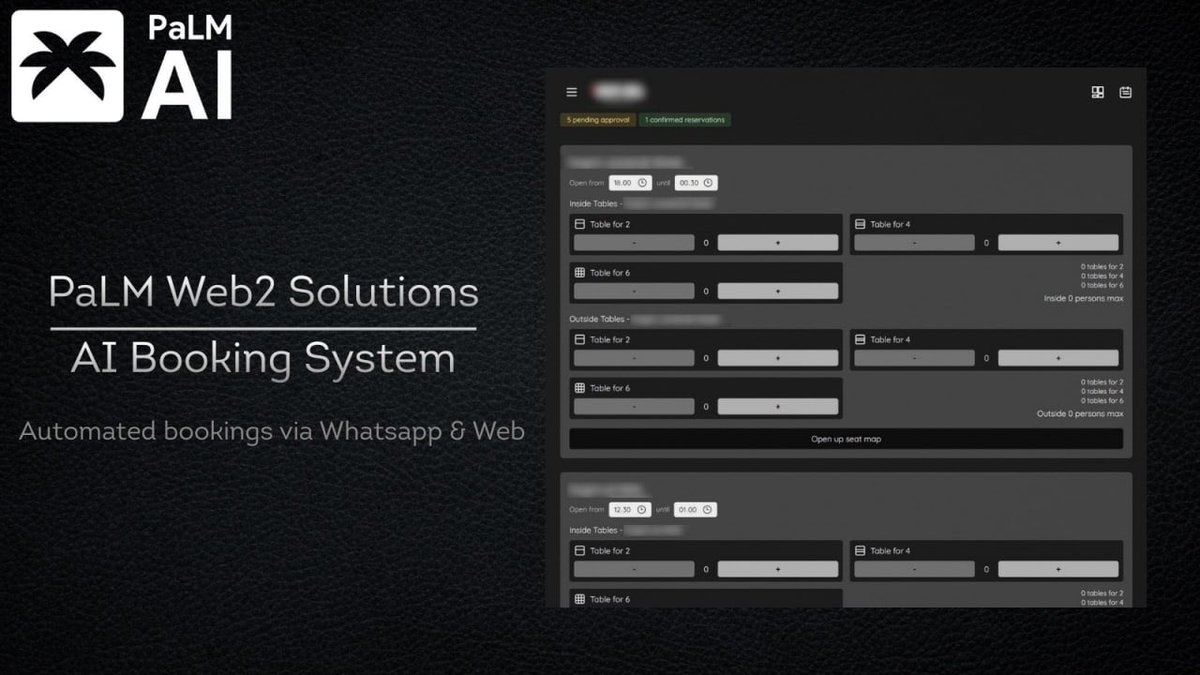Decrease Table for 2 count in 12:30 section

634,569
